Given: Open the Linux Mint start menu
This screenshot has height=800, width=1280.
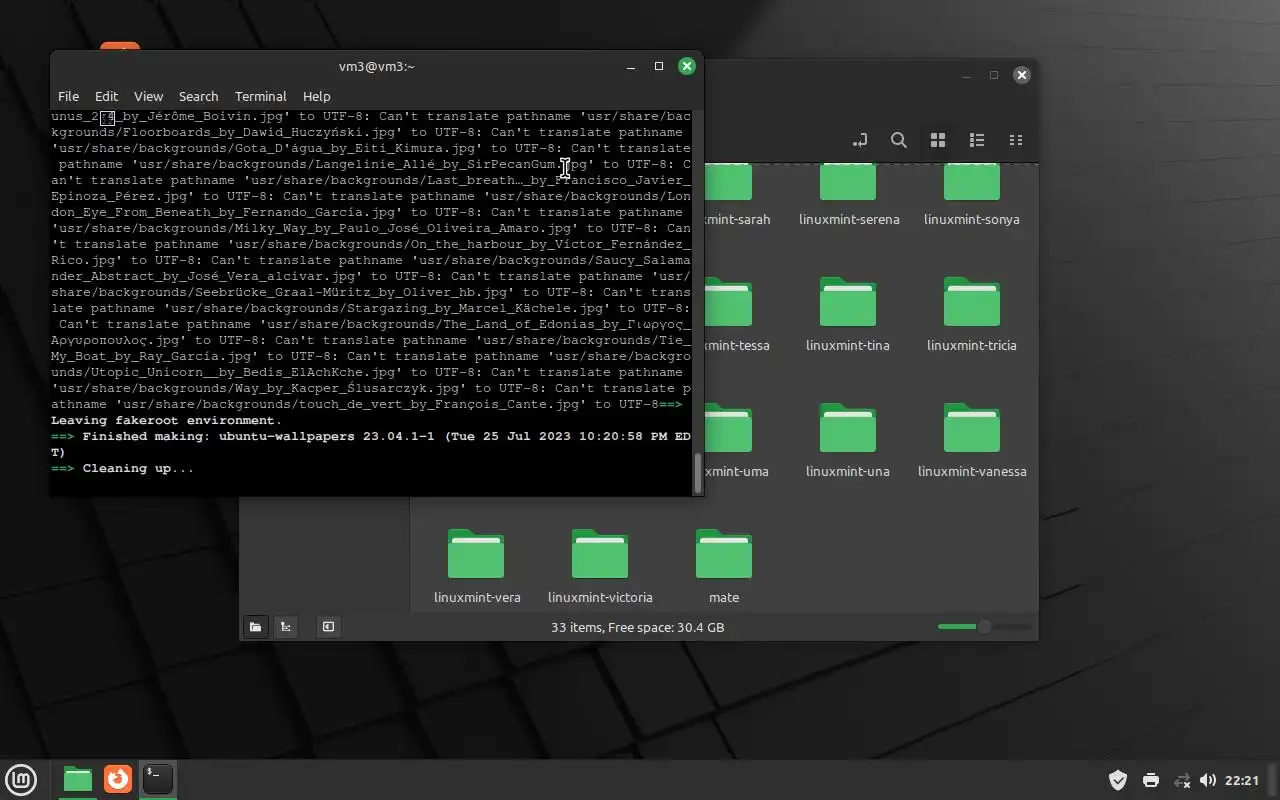Looking at the screenshot, I should [x=21, y=779].
